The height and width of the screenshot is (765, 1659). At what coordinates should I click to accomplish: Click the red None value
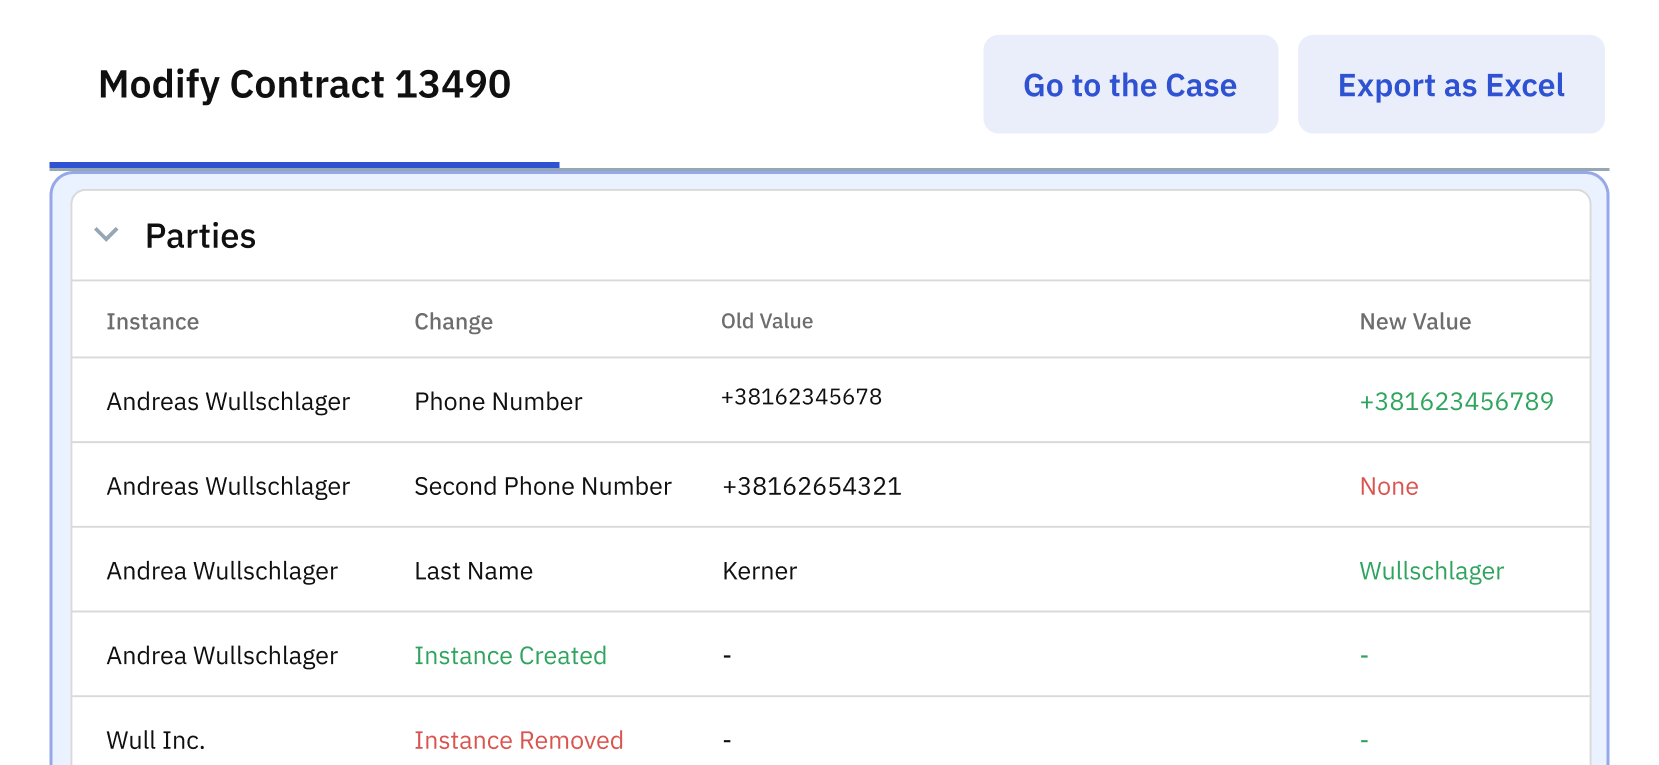tap(1389, 486)
